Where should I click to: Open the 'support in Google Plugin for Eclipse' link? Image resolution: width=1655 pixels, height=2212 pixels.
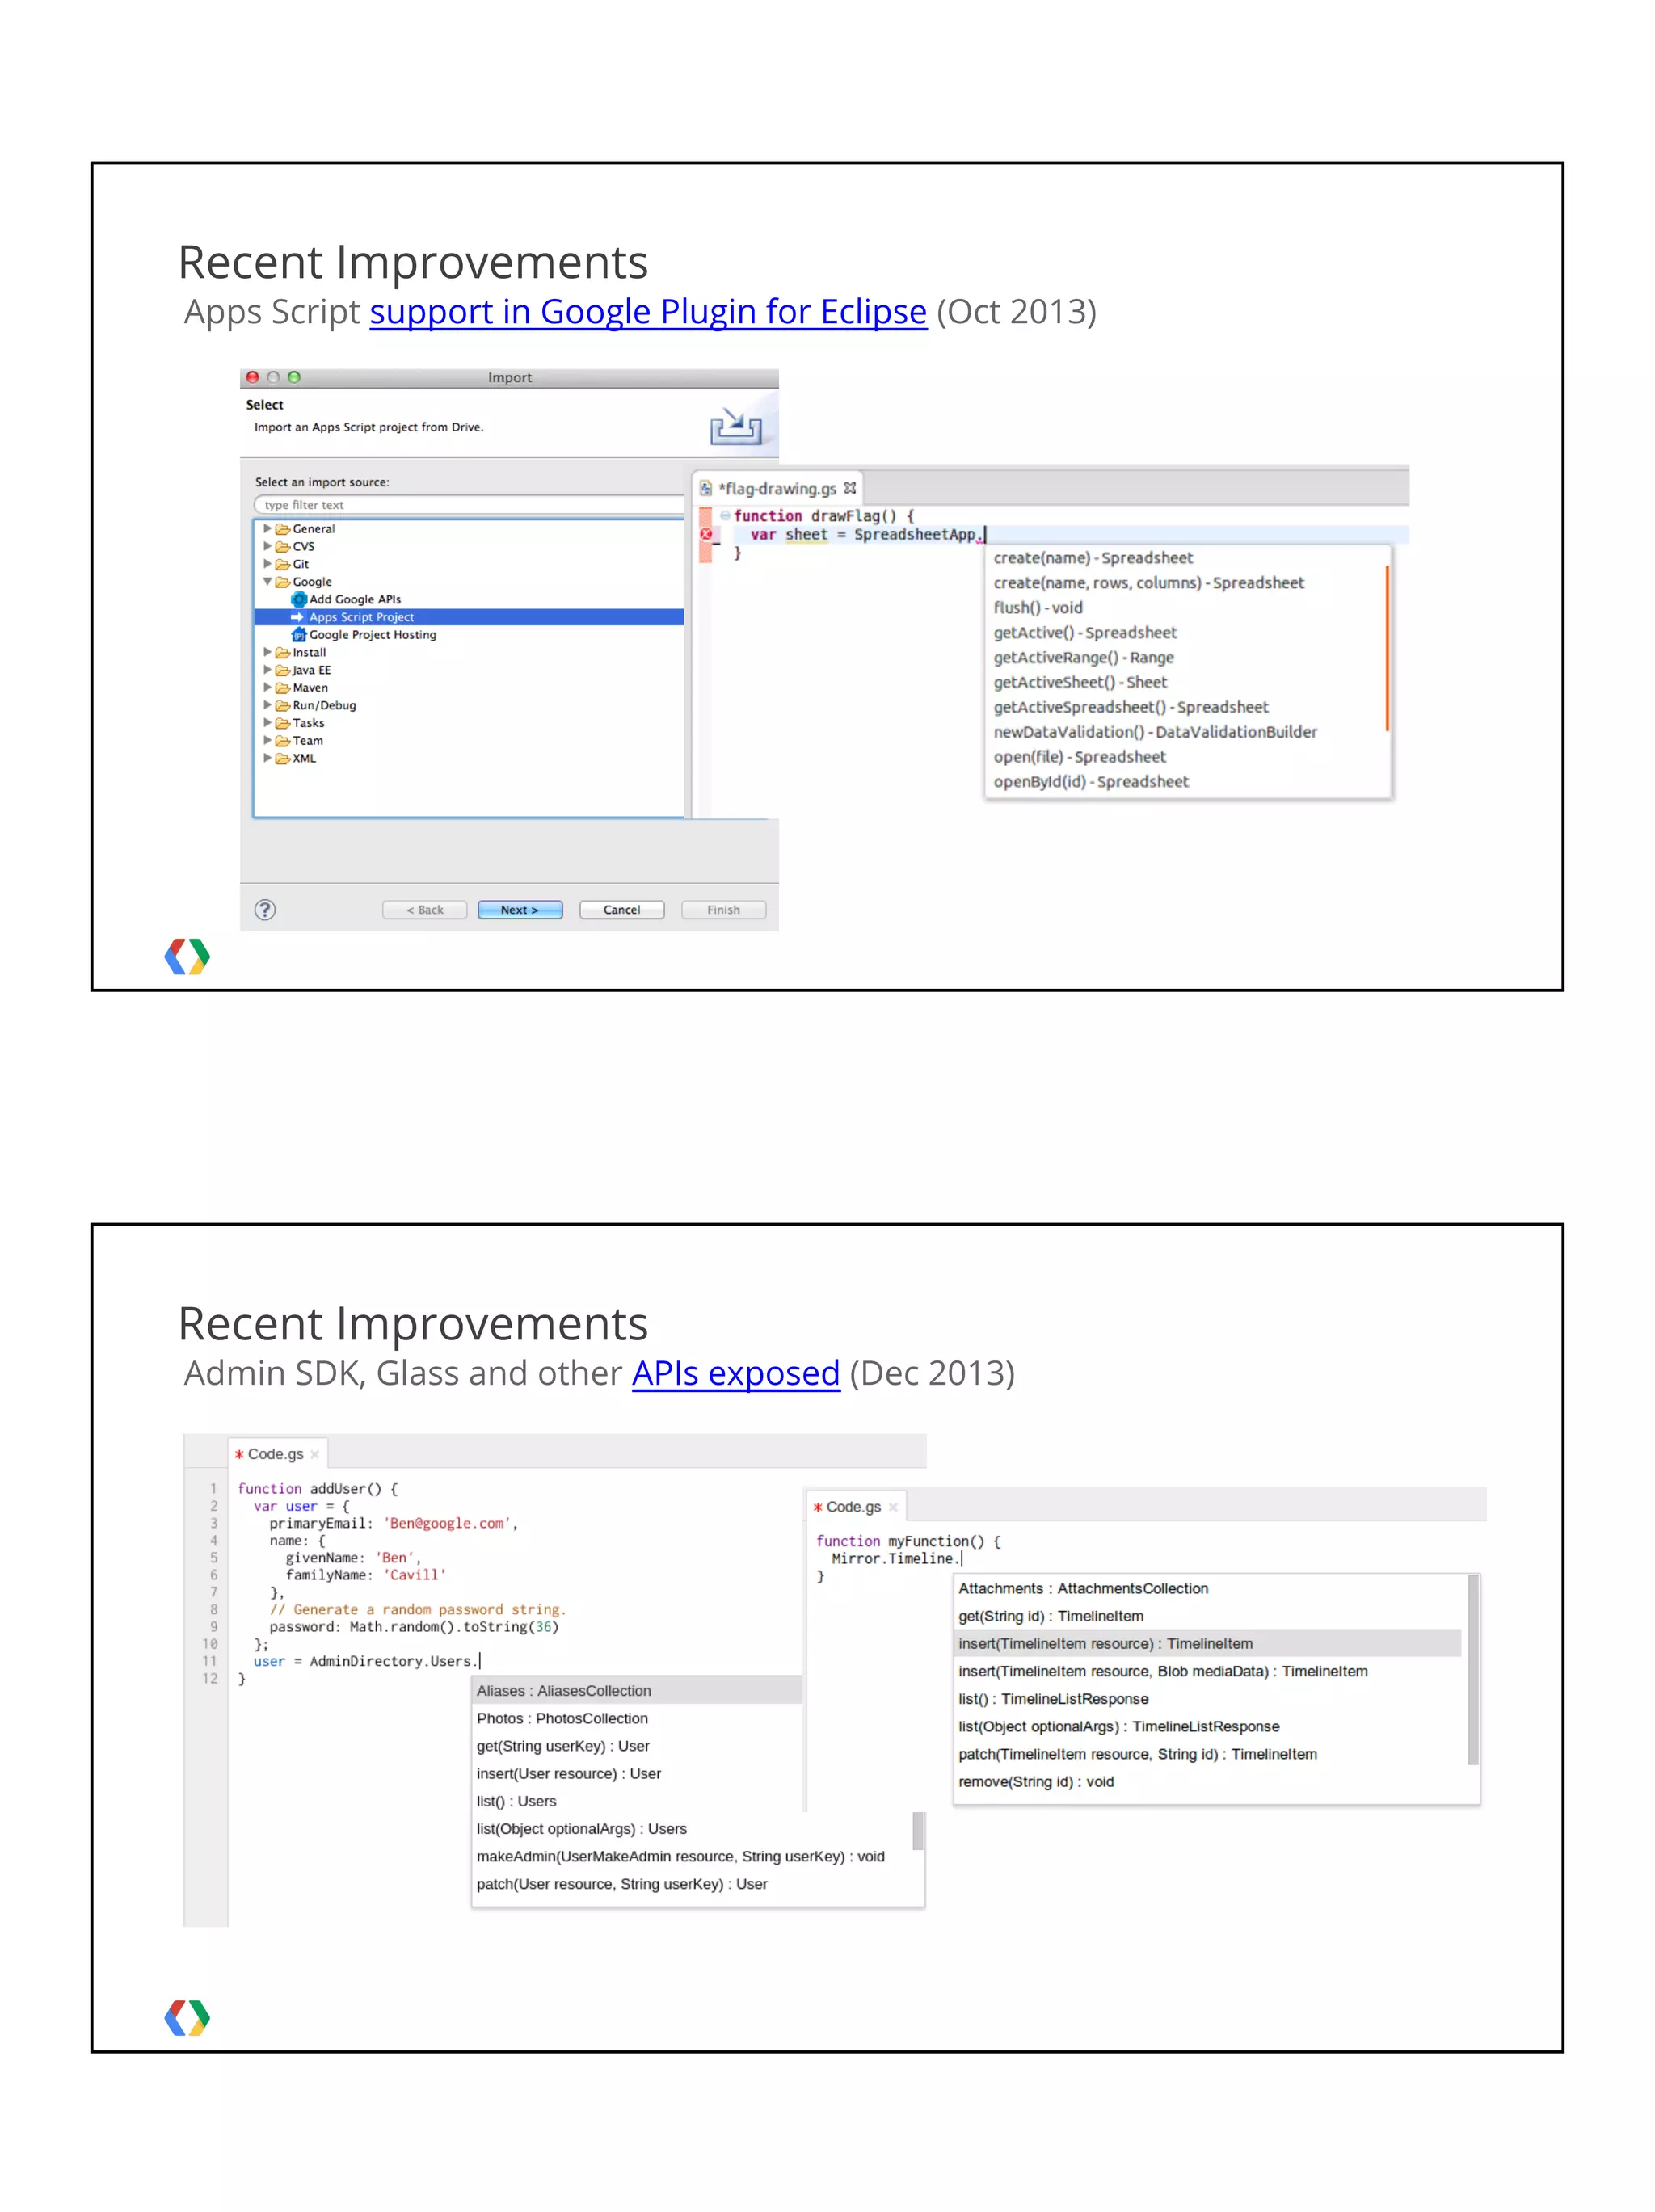click(x=647, y=312)
